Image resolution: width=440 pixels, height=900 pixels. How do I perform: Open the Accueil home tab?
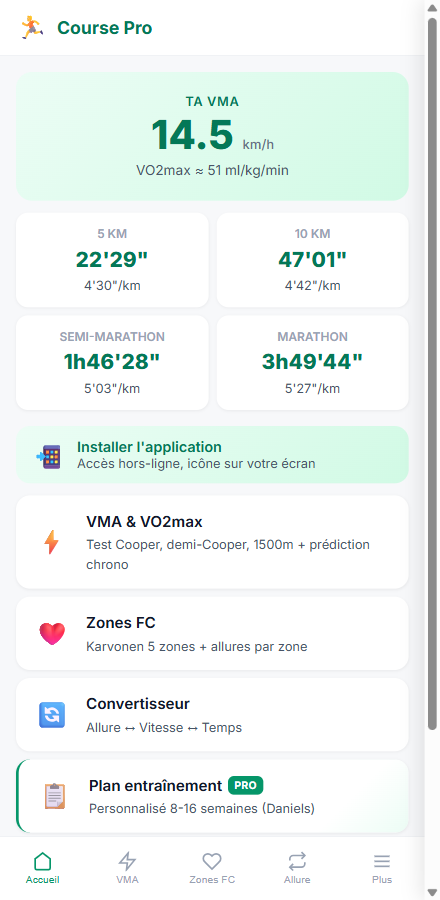point(42,867)
